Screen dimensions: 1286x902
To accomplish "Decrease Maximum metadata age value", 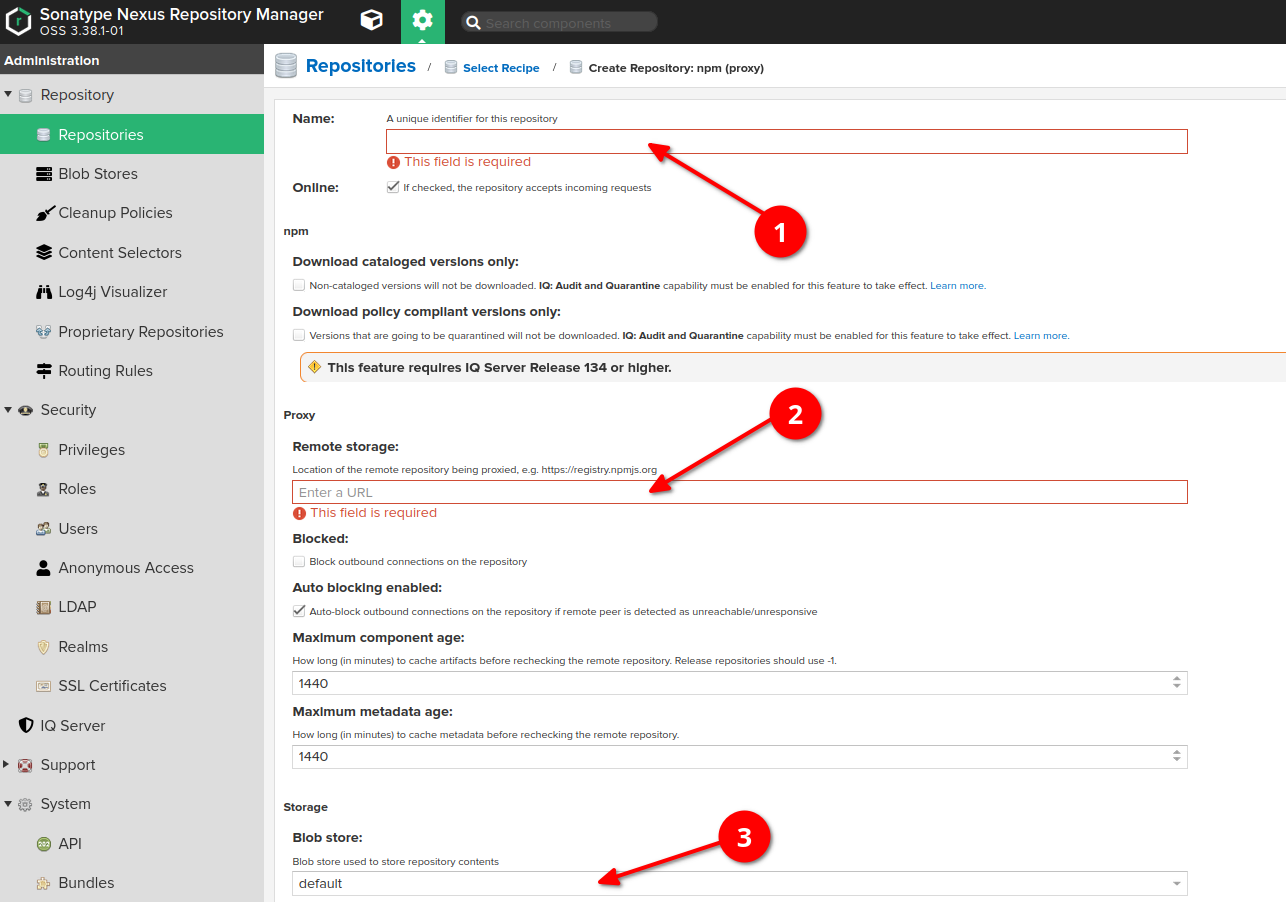I will [x=1177, y=761].
